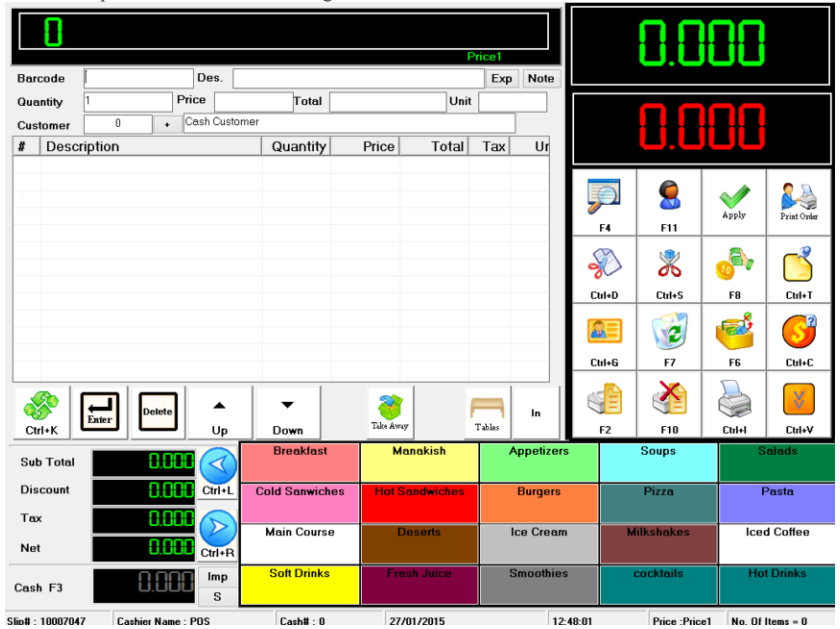Click the Ctrl+I printer icon

pyautogui.click(x=734, y=405)
